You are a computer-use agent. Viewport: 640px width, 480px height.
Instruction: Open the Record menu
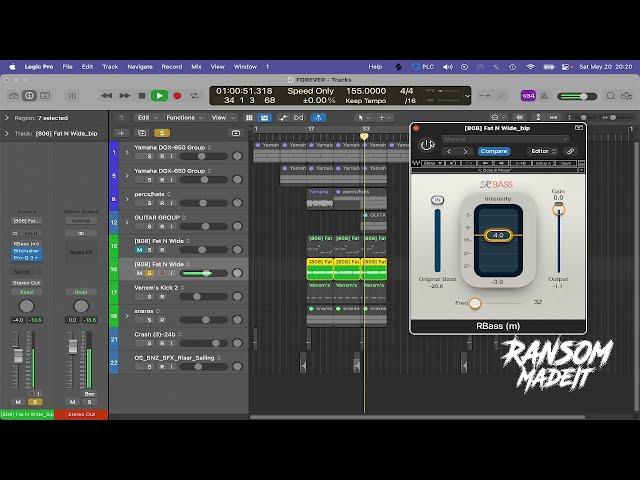171,67
